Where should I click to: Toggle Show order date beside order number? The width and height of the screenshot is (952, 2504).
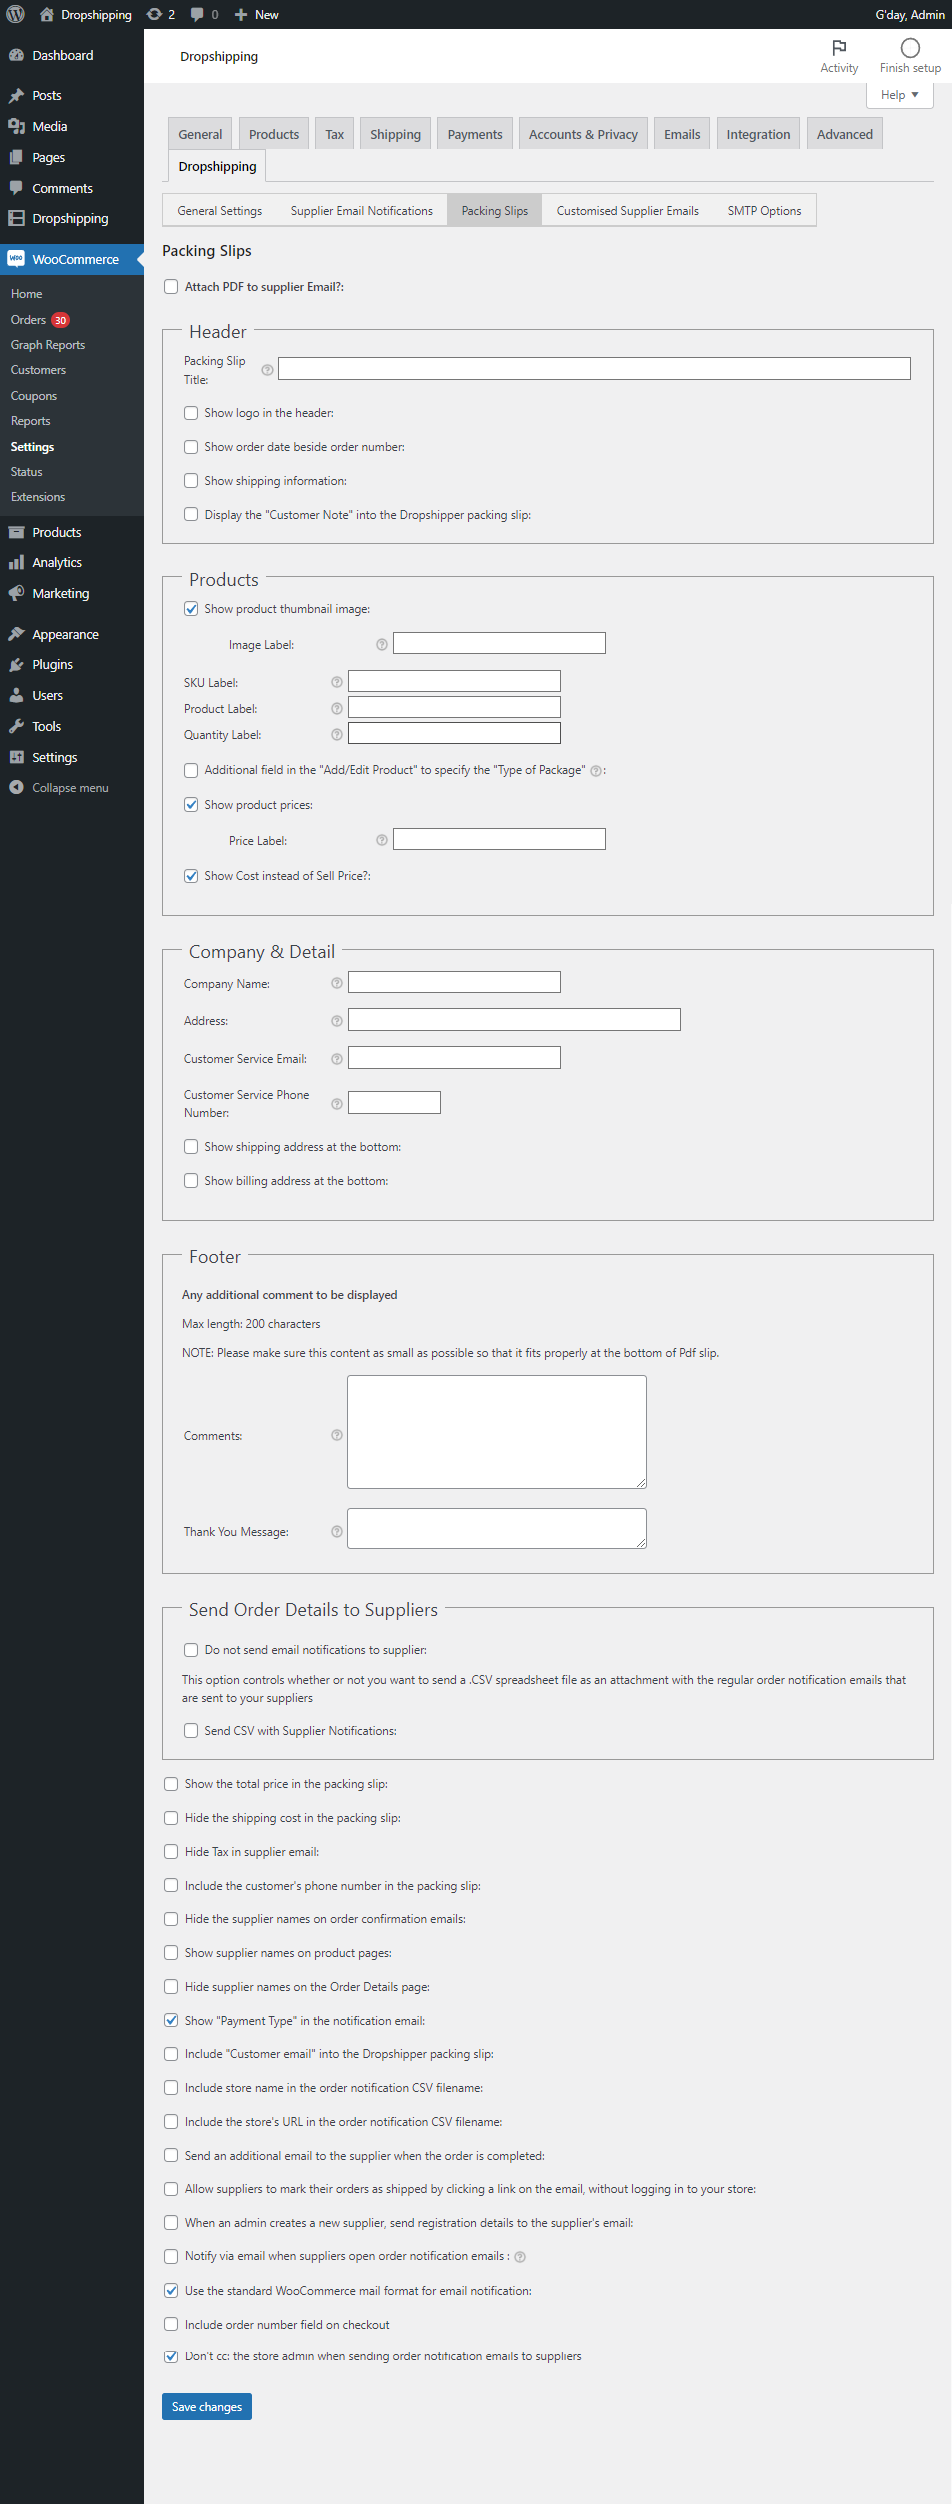coord(191,447)
